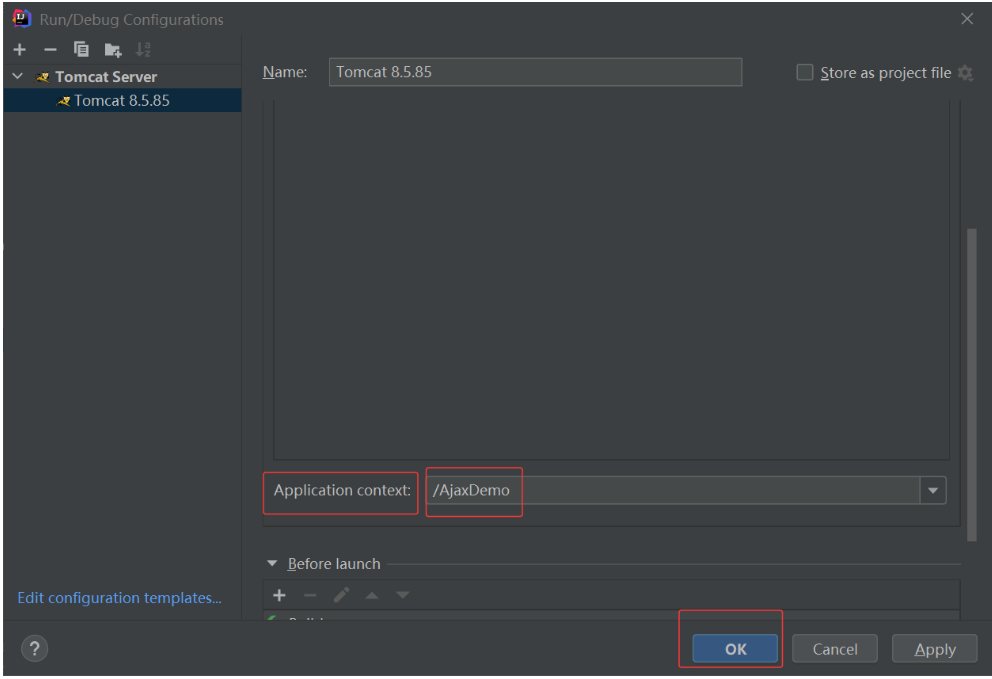Confirm with the OK button
The height and width of the screenshot is (679, 992).
735,649
